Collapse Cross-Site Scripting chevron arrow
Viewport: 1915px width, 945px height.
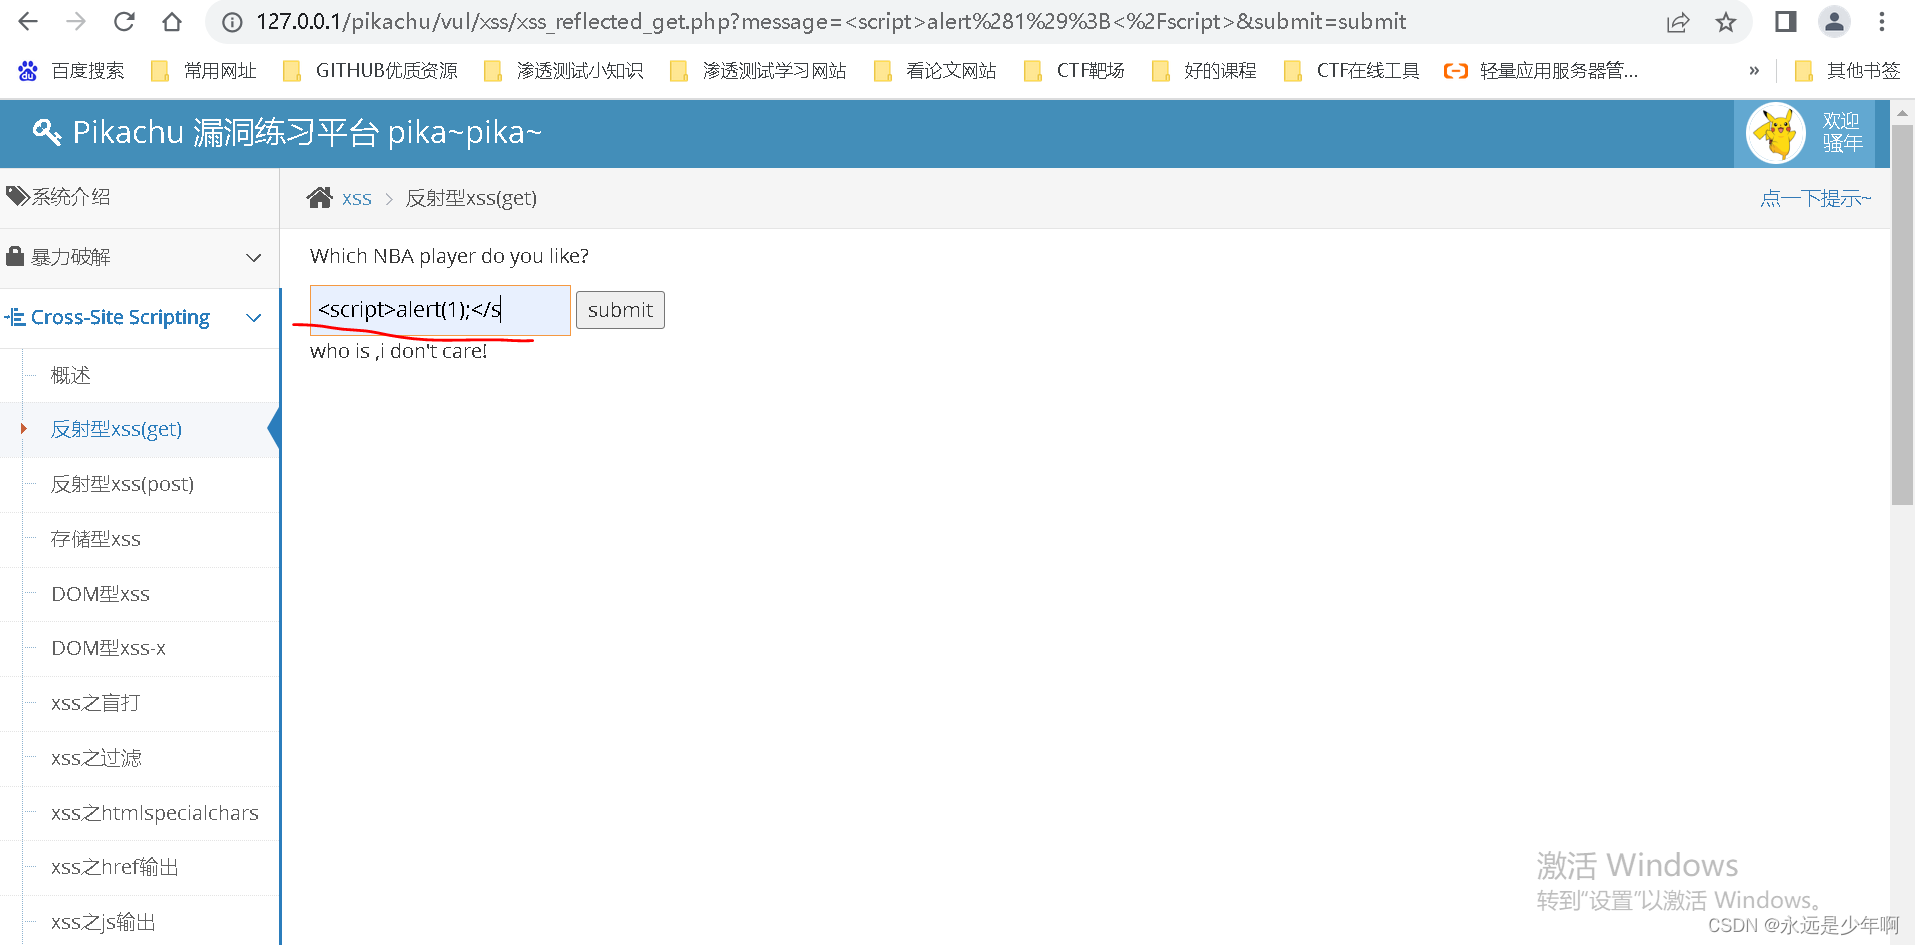click(x=254, y=317)
